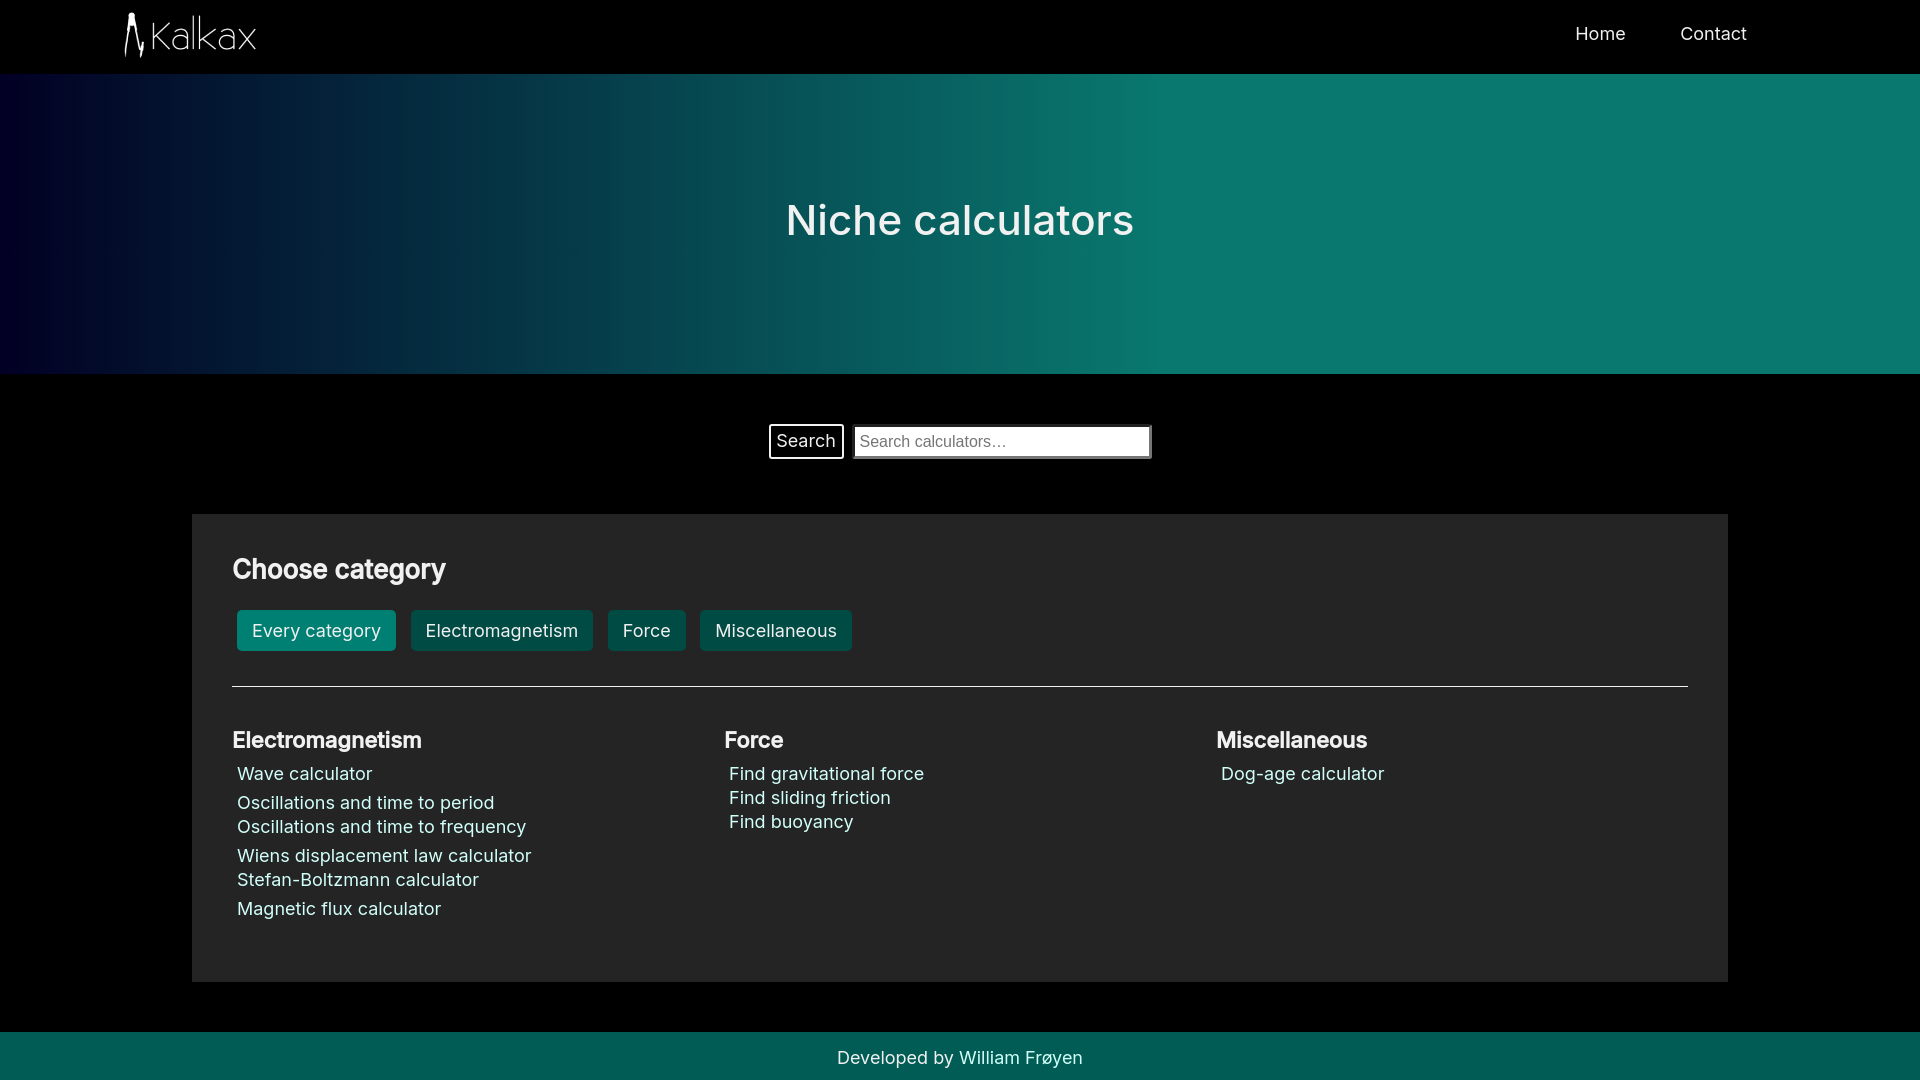Click the Force column heading
The height and width of the screenshot is (1080, 1920).
coord(753,740)
